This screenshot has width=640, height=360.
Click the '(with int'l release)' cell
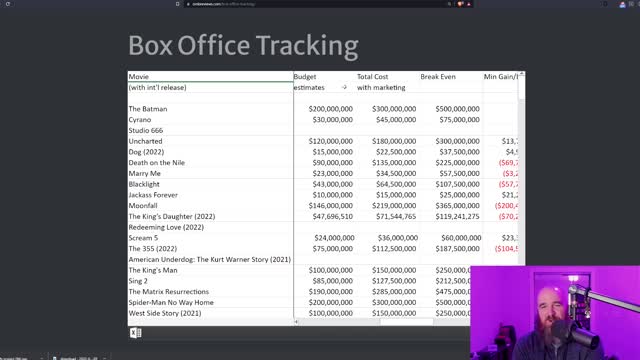(211, 87)
